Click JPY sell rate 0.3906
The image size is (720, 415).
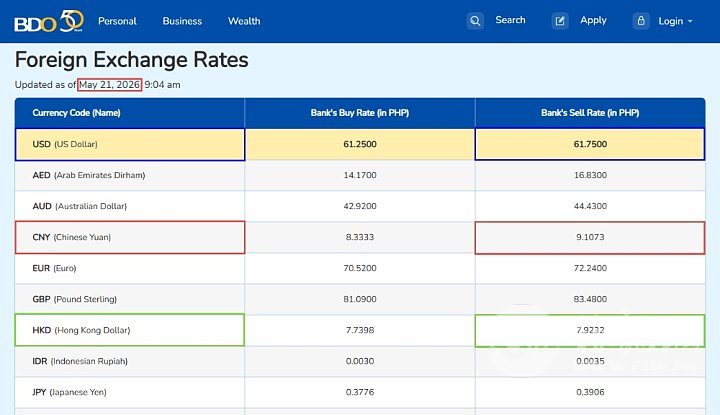(x=590, y=392)
